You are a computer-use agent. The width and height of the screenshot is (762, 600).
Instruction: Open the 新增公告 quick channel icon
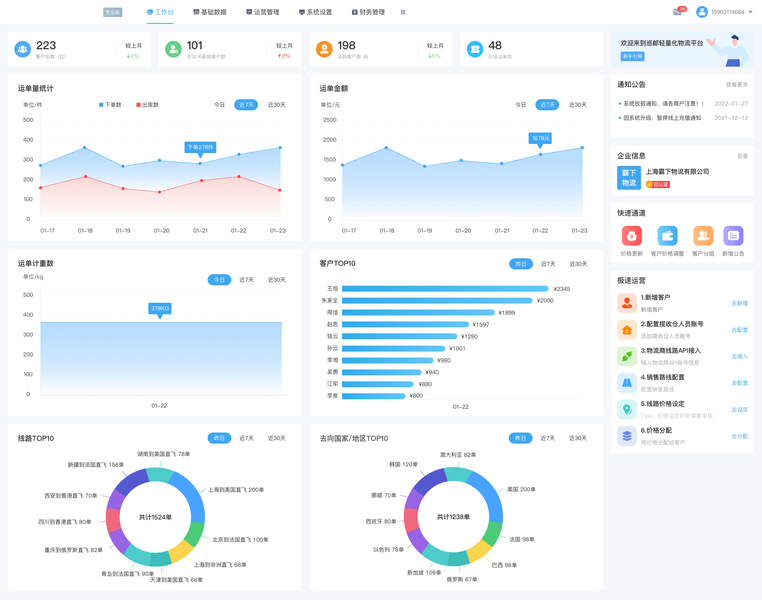[x=733, y=236]
